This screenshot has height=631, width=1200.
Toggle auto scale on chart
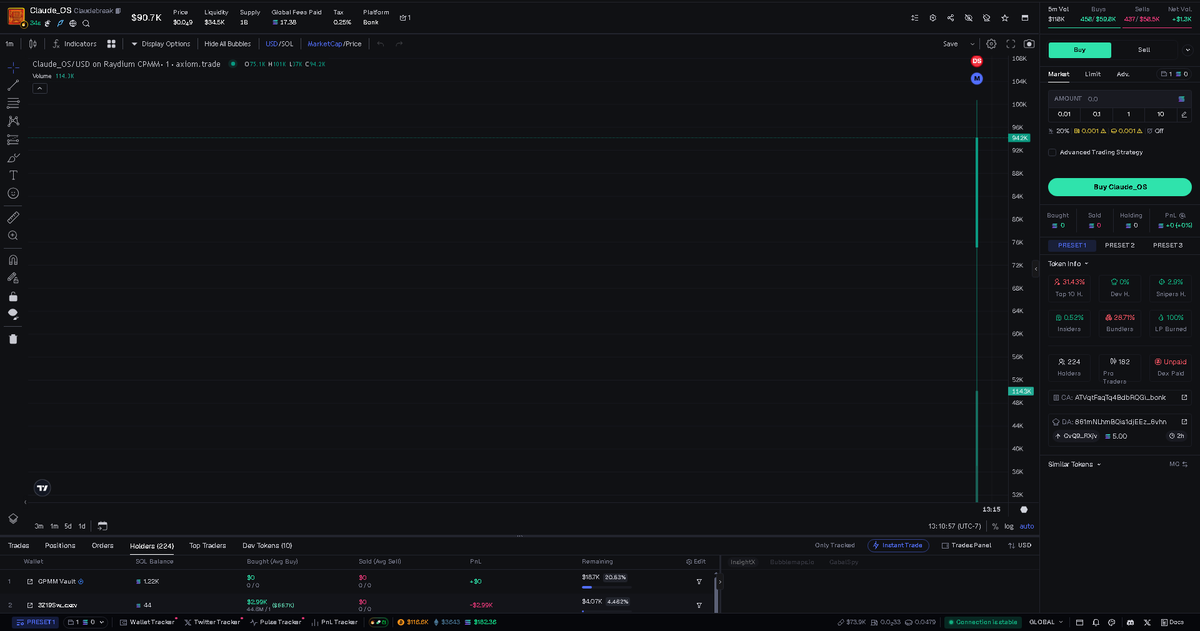pyautogui.click(x=1027, y=526)
